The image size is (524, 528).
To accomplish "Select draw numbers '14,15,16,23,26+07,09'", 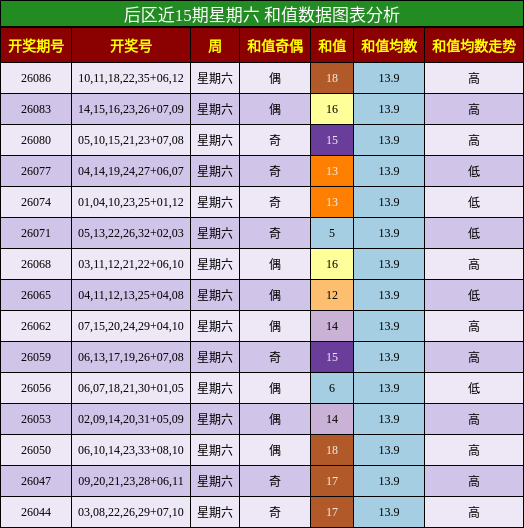I will [131, 109].
